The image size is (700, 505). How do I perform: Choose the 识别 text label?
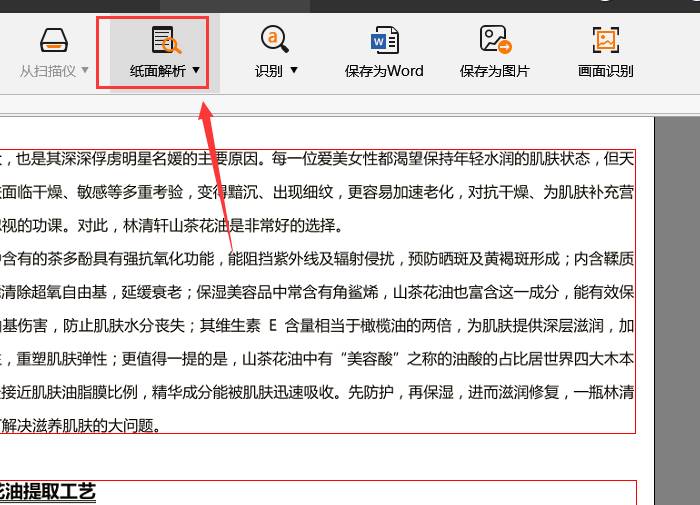269,71
